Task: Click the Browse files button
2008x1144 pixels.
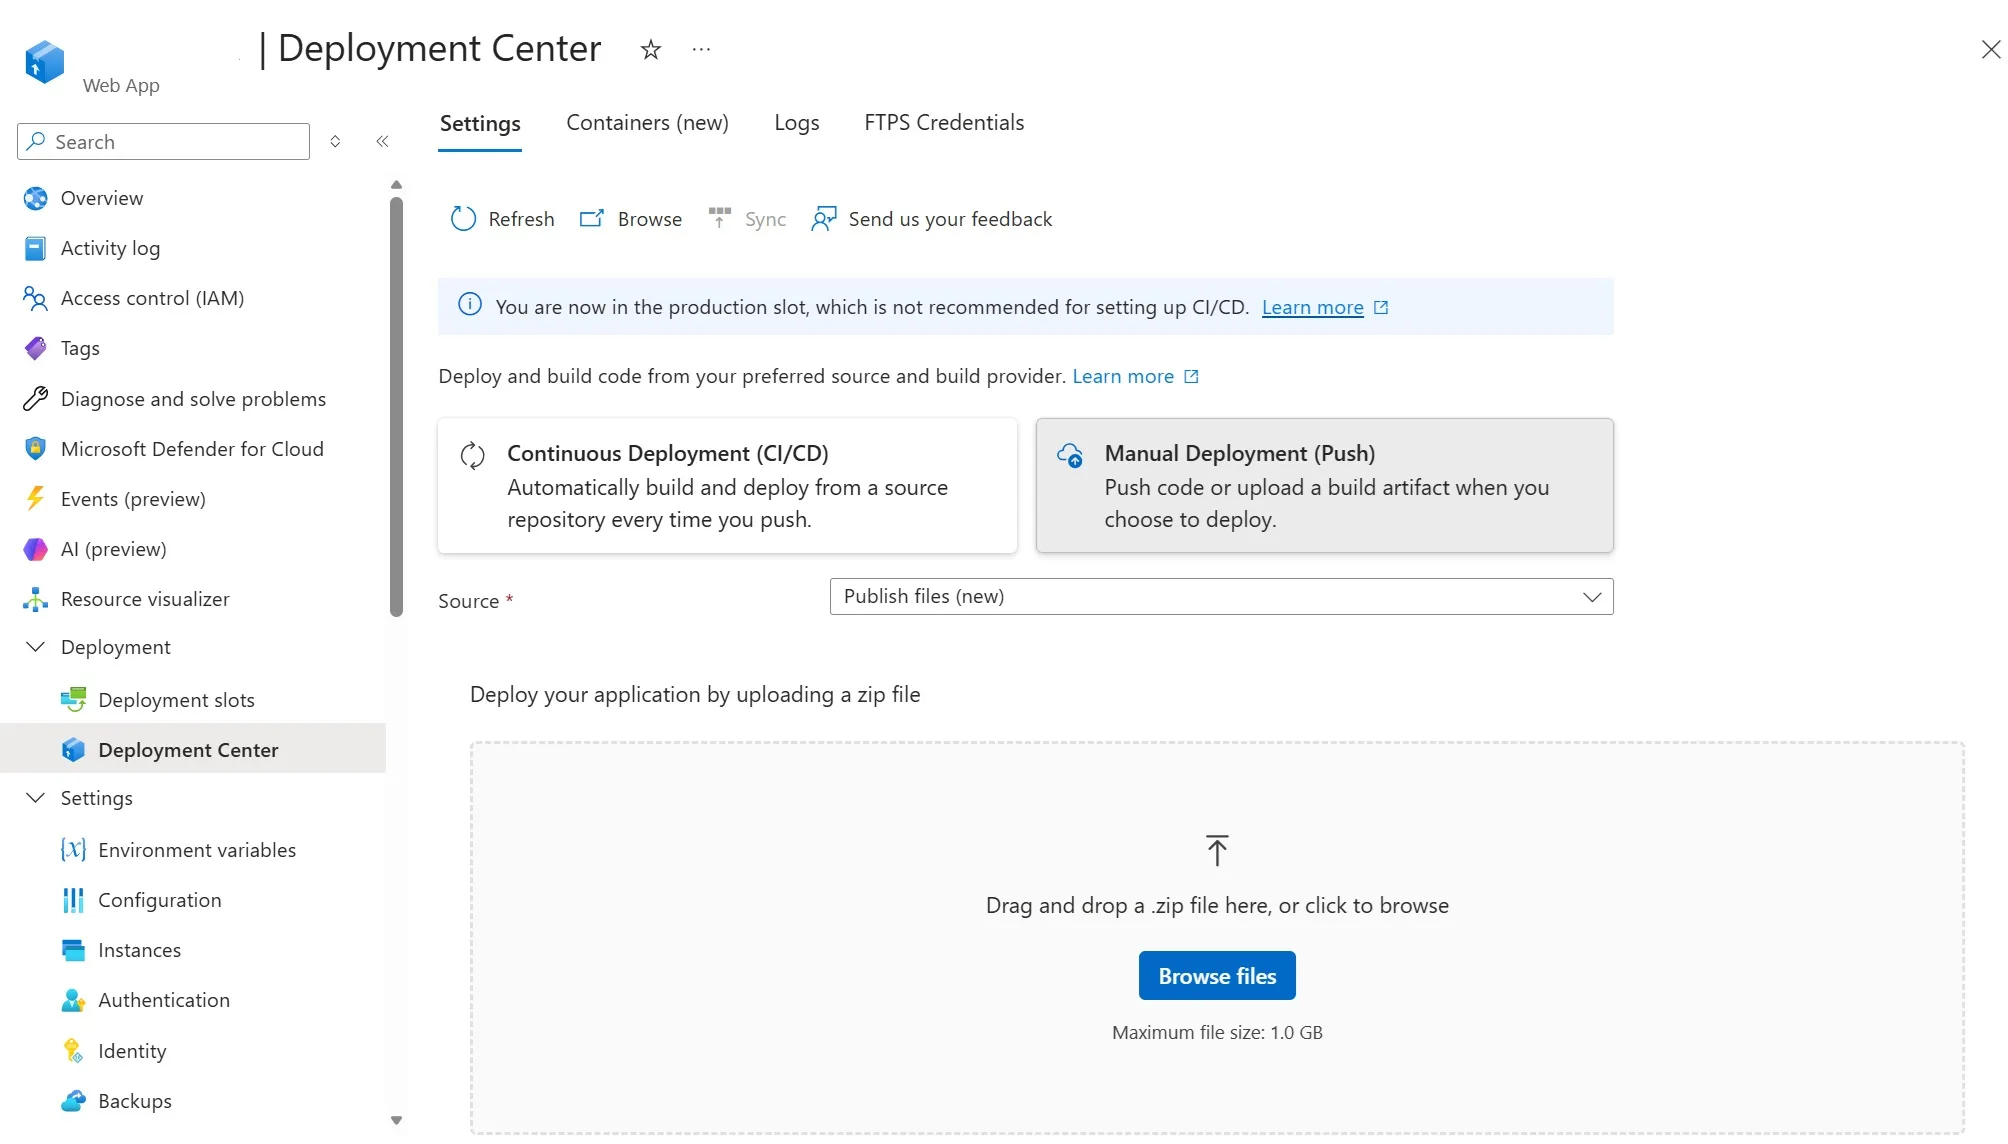Action: (x=1217, y=976)
